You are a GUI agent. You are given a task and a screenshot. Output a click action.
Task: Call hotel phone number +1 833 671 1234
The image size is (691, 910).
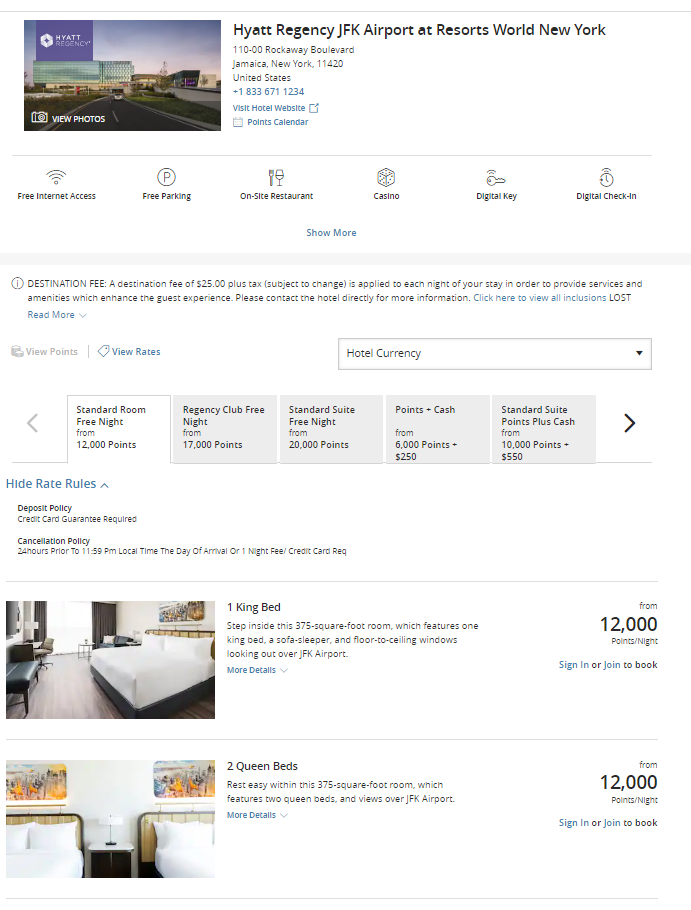(x=269, y=92)
